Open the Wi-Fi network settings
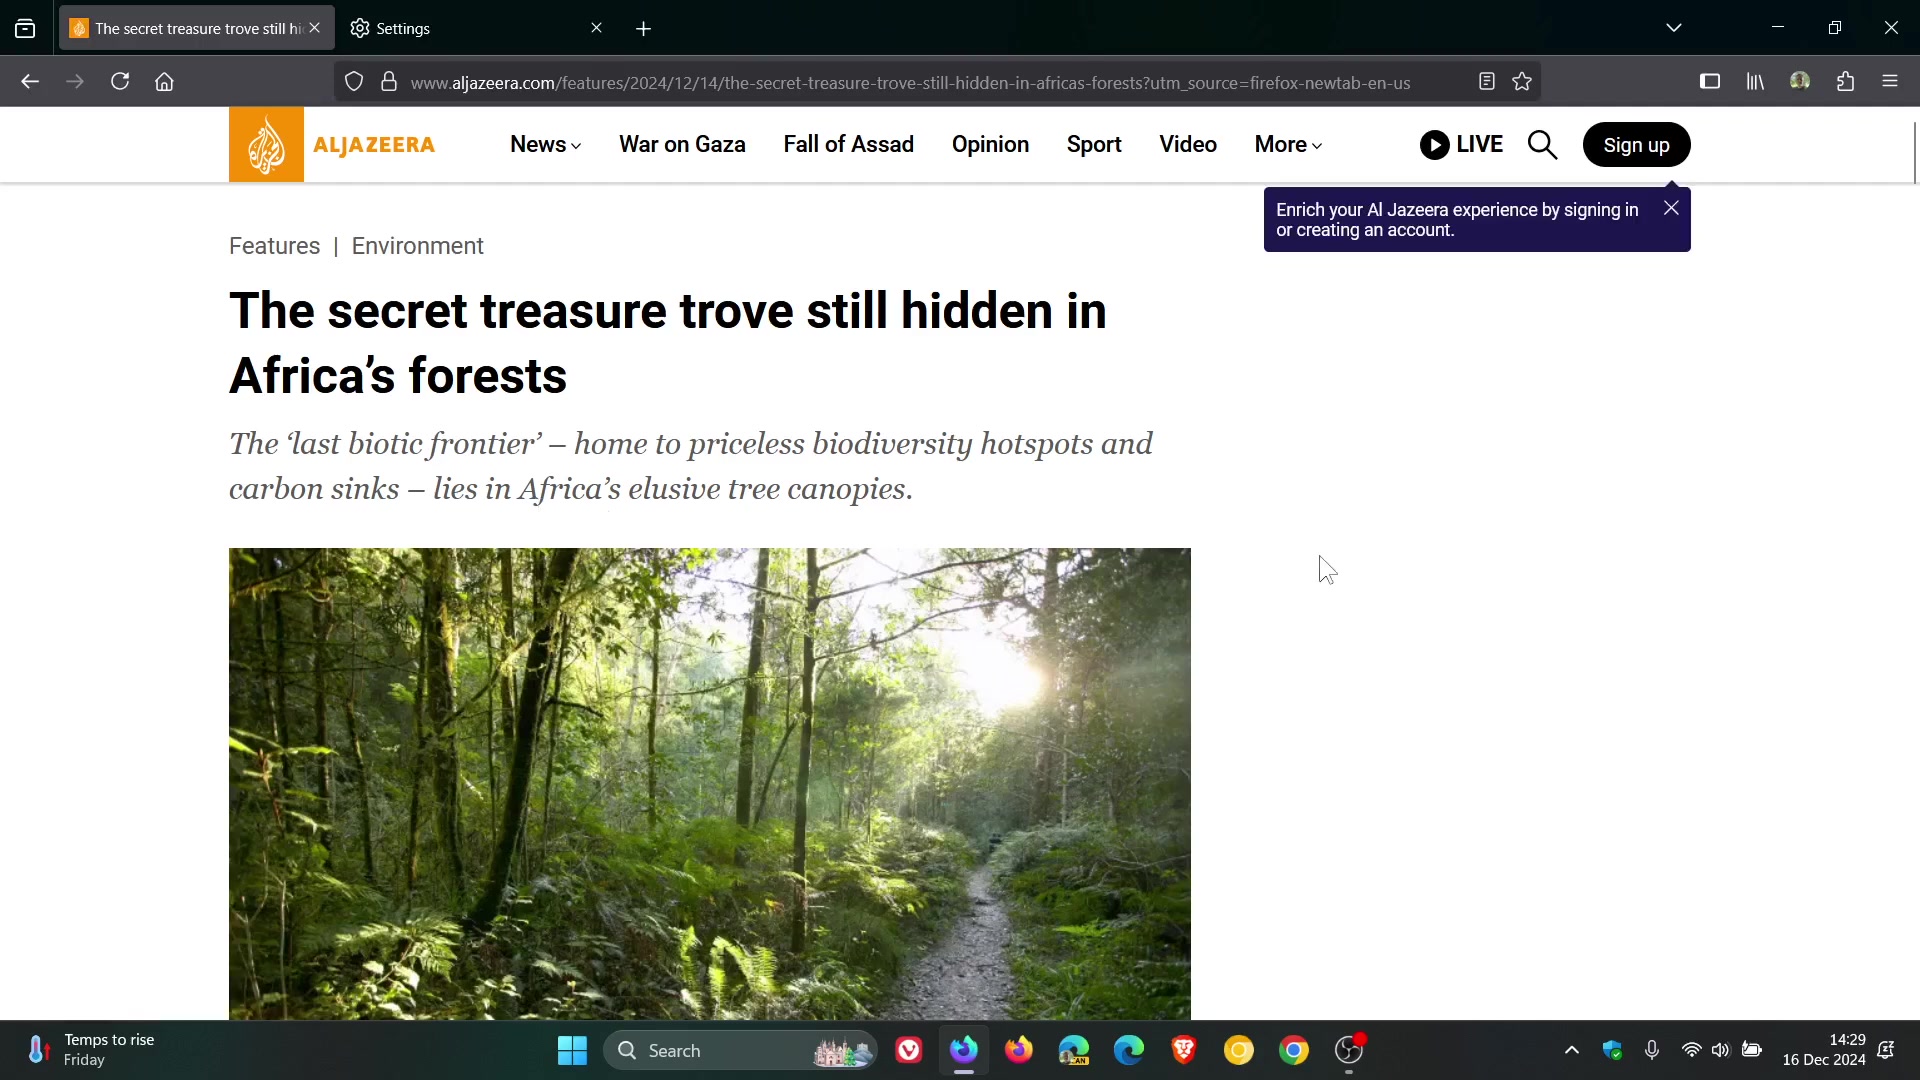Screen dimensions: 1920x1080 click(1691, 1050)
